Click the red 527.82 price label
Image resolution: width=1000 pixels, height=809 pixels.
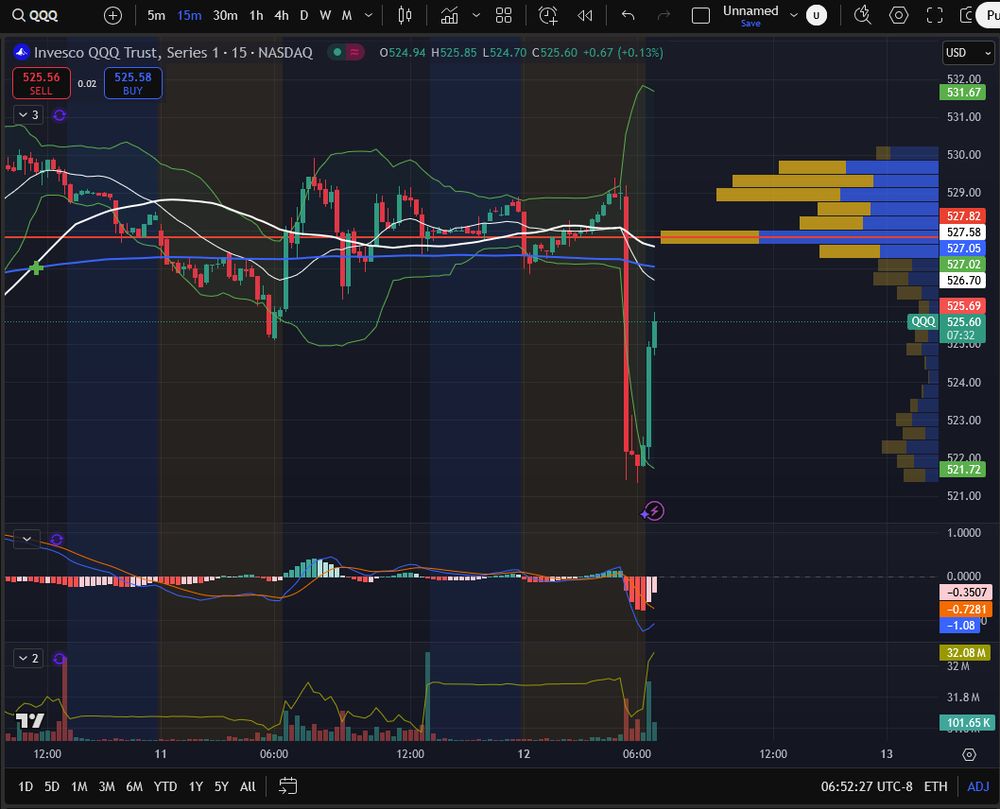[963, 216]
